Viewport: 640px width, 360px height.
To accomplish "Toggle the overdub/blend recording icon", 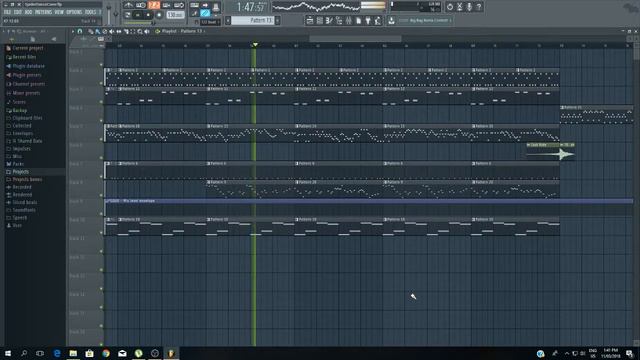I will click(x=167, y=5).
